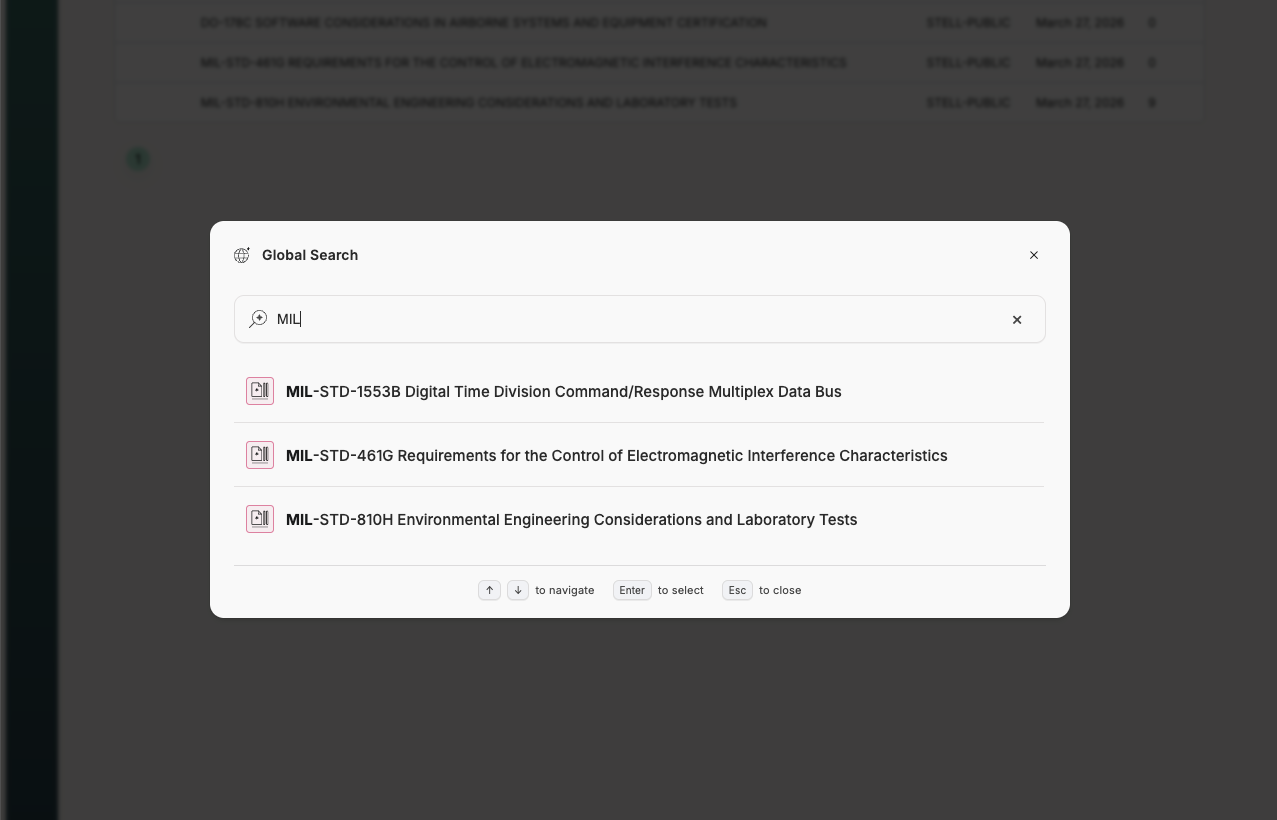This screenshot has height=820, width=1277.
Task: Click background row DO-178C Software Considerations
Action: [x=660, y=22]
